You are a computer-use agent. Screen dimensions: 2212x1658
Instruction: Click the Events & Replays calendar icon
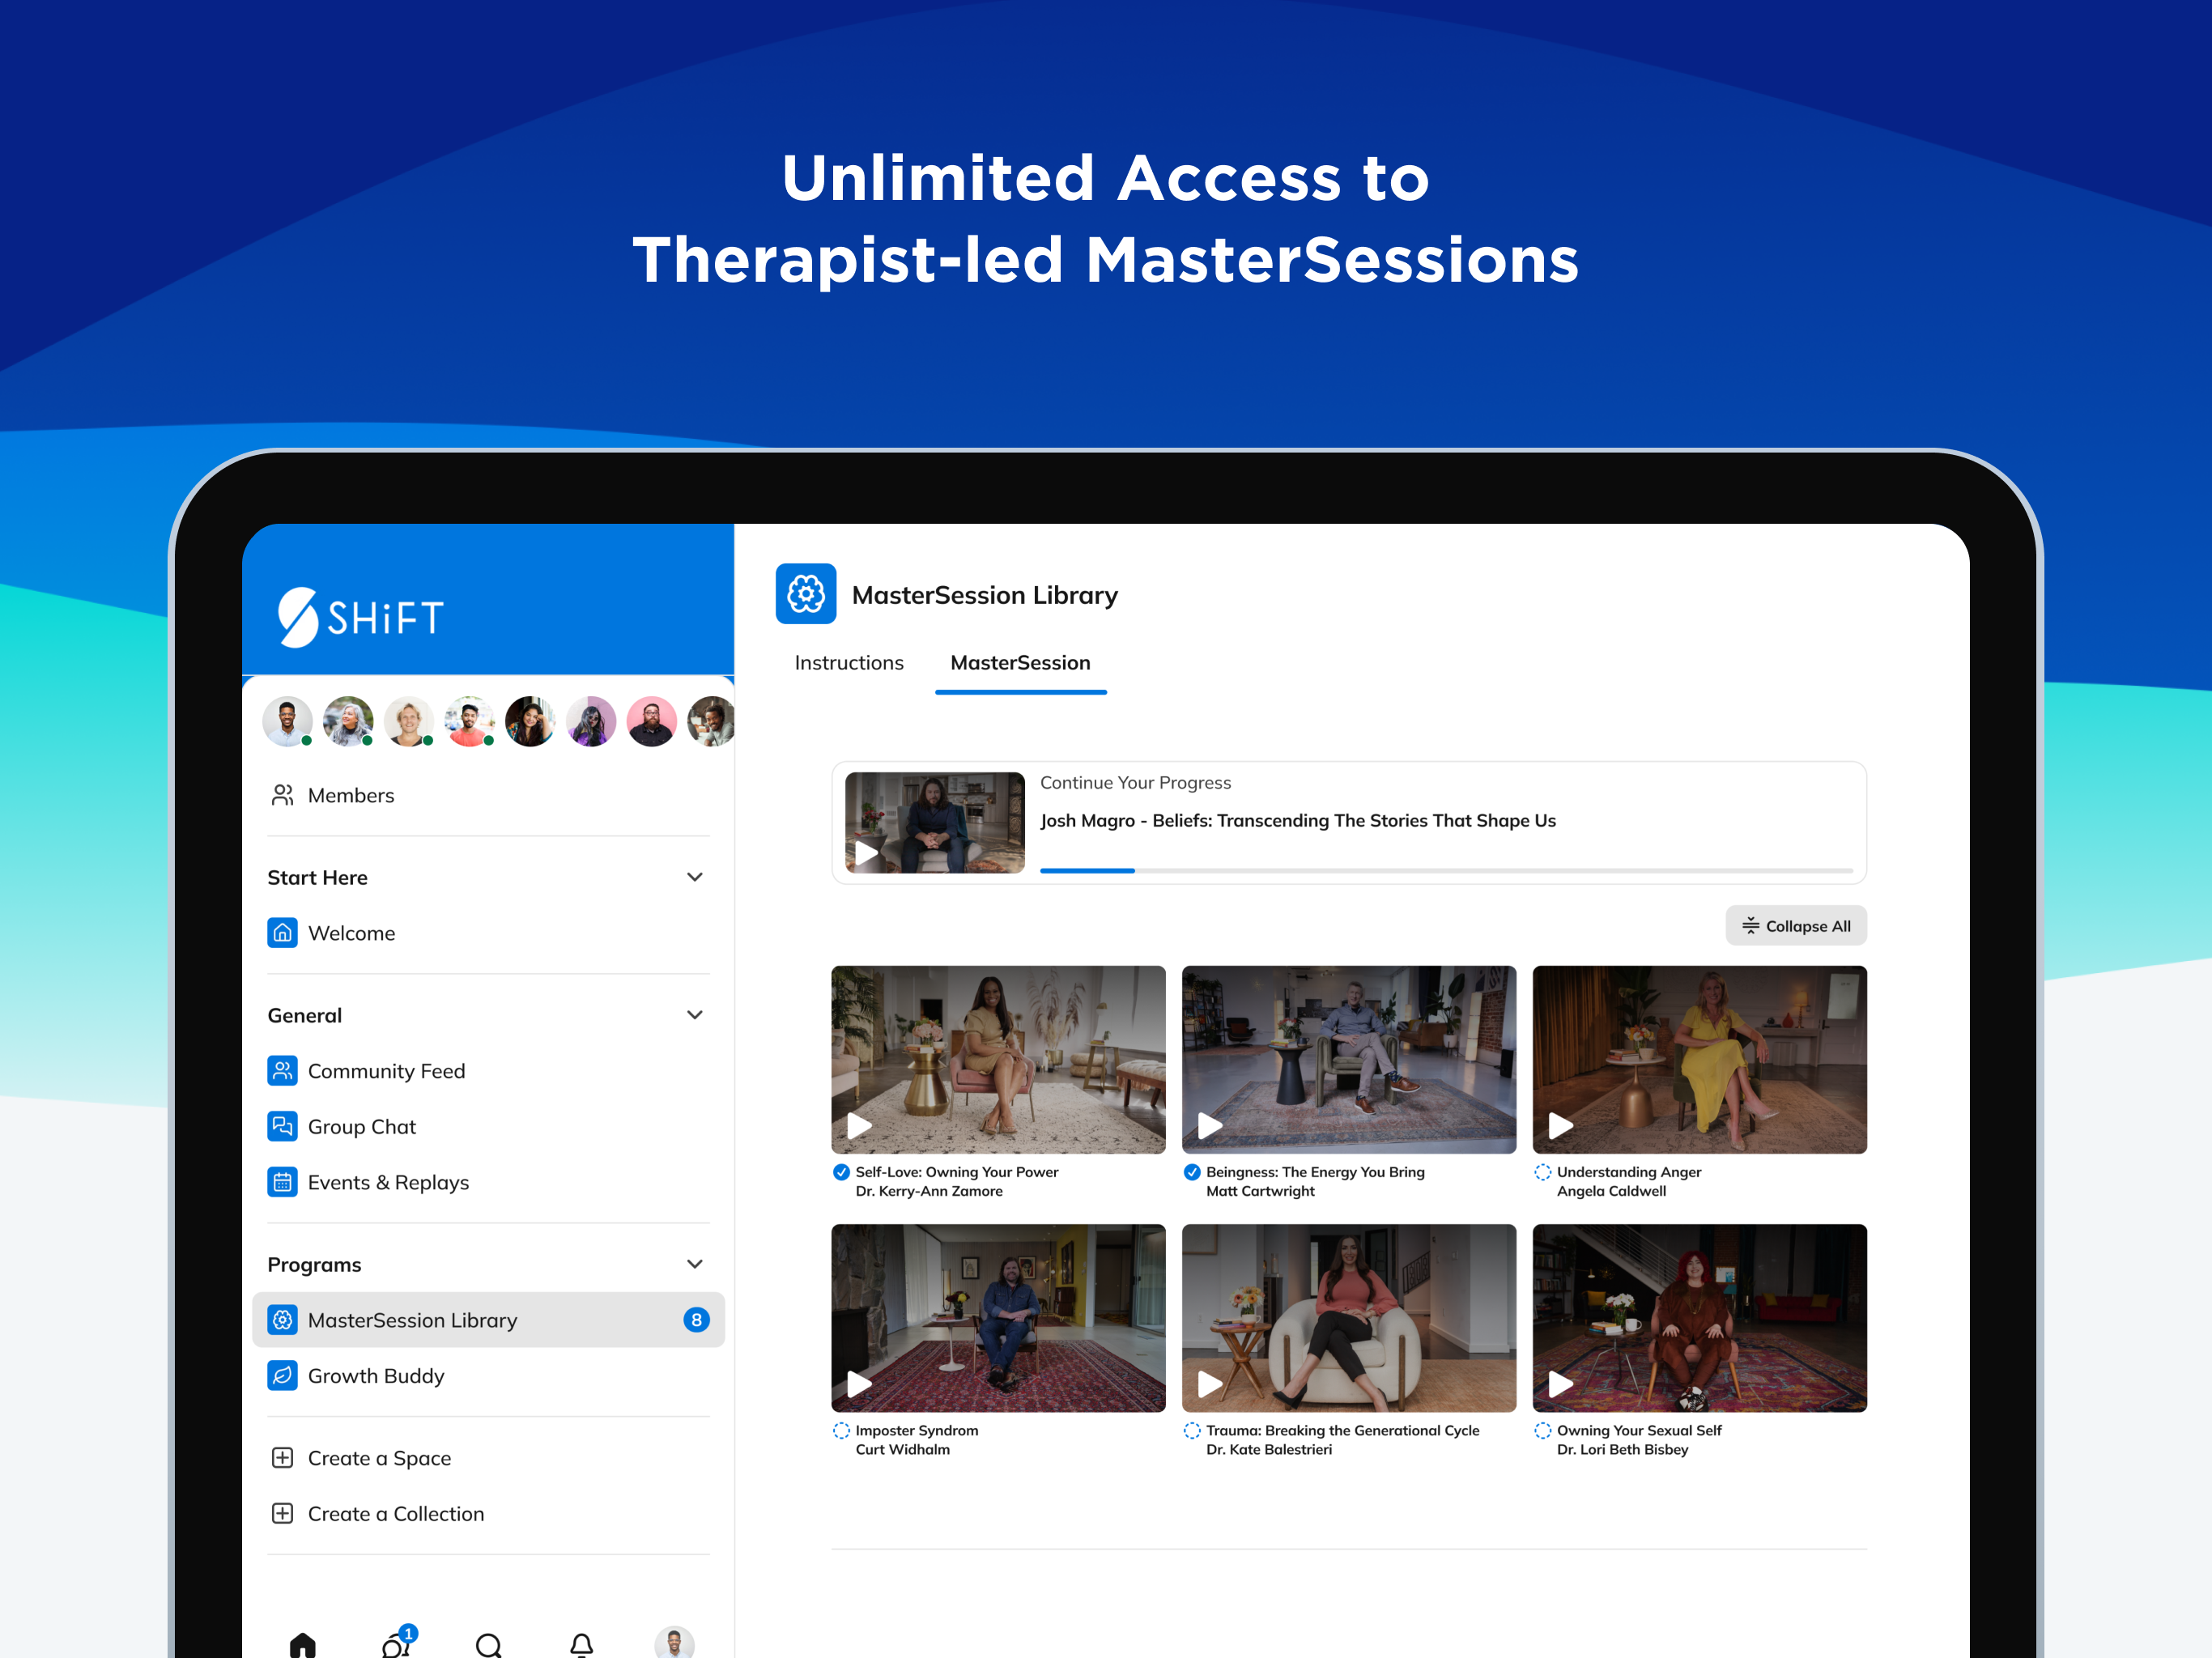pyautogui.click(x=283, y=1182)
